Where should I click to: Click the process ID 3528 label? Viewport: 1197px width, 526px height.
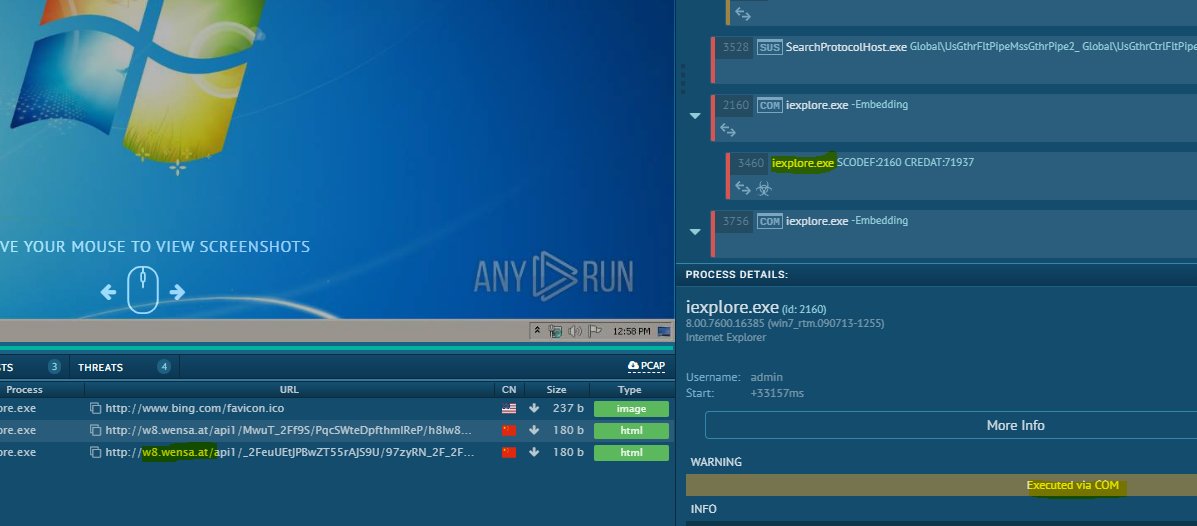pyautogui.click(x=736, y=47)
